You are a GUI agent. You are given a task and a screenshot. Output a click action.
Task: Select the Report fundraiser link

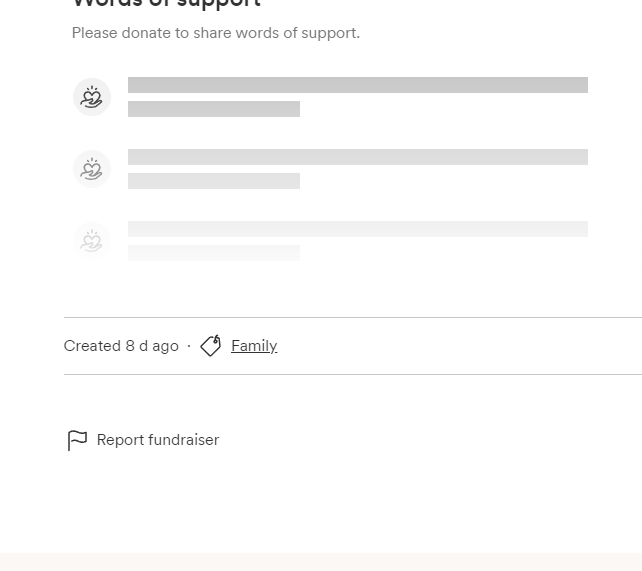click(x=158, y=440)
